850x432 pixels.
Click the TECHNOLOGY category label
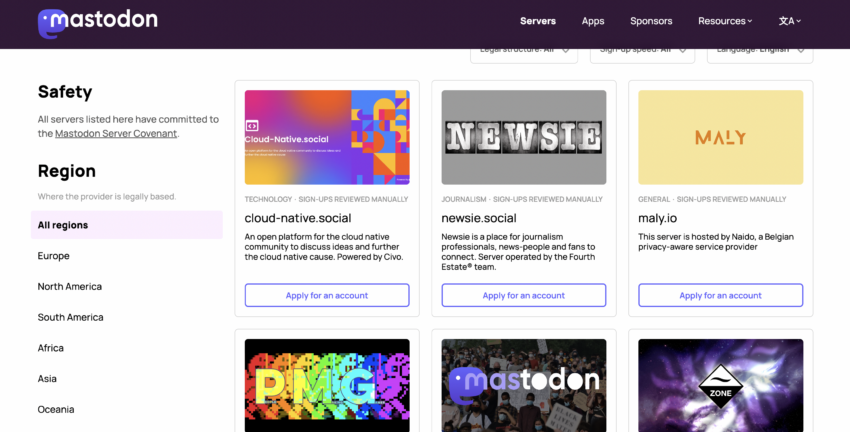268,199
